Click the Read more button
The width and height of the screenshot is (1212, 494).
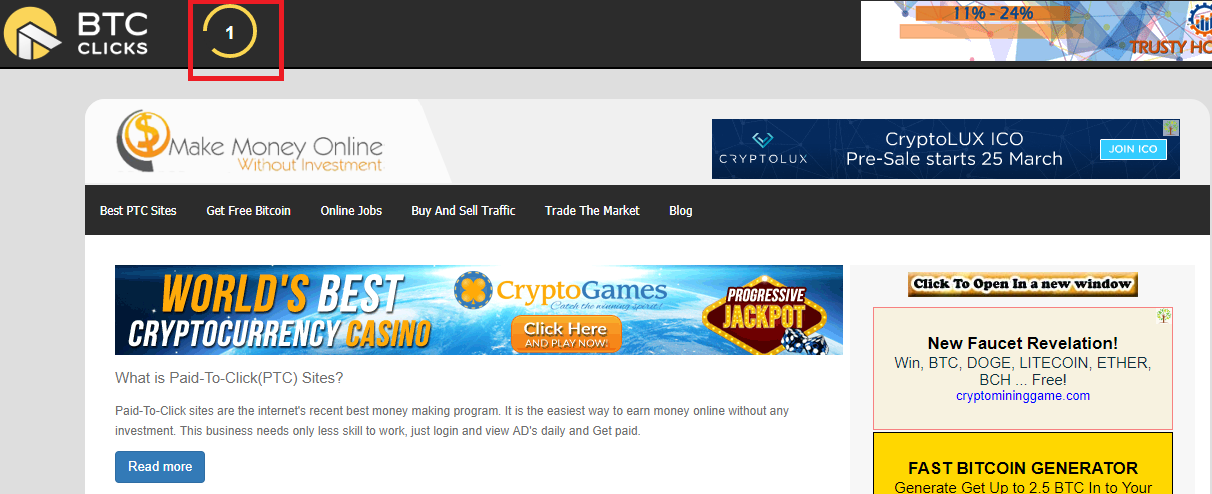[x=160, y=467]
